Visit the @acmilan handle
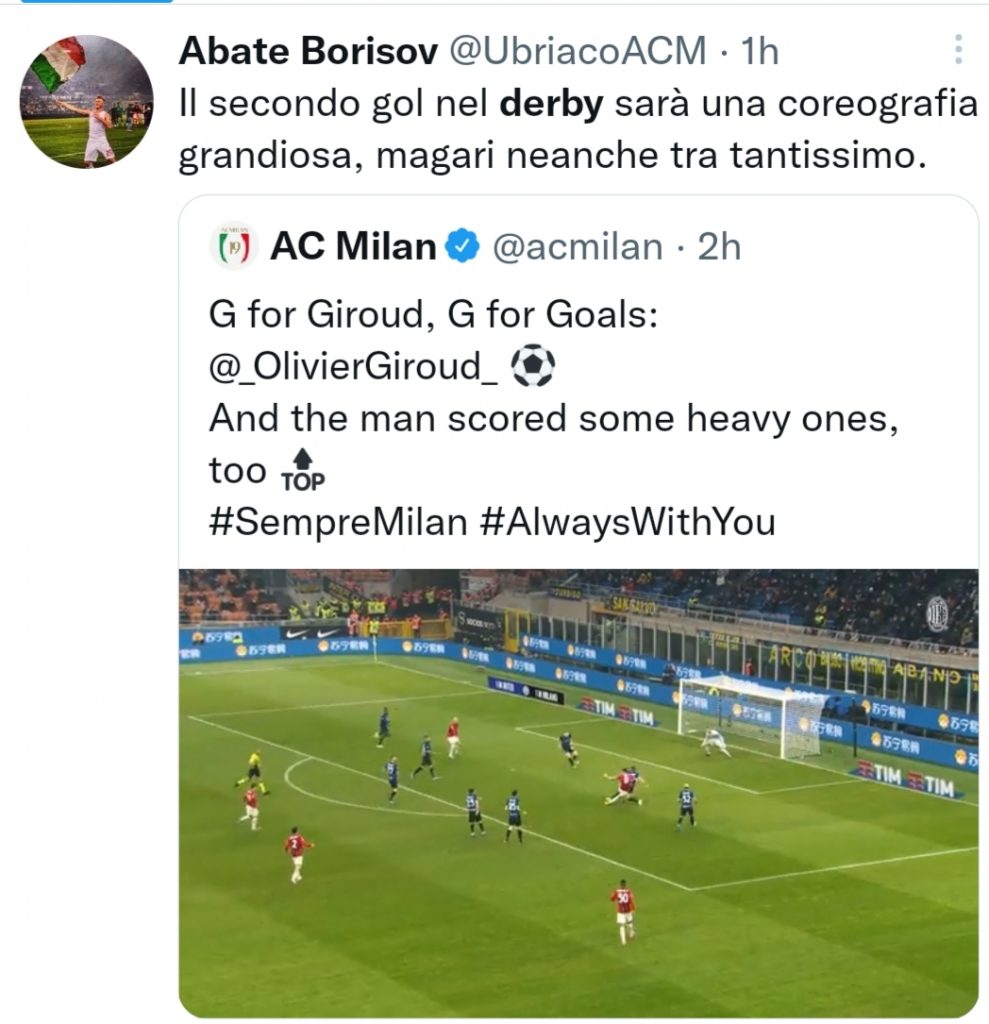This screenshot has width=989, height=1024. [x=577, y=246]
